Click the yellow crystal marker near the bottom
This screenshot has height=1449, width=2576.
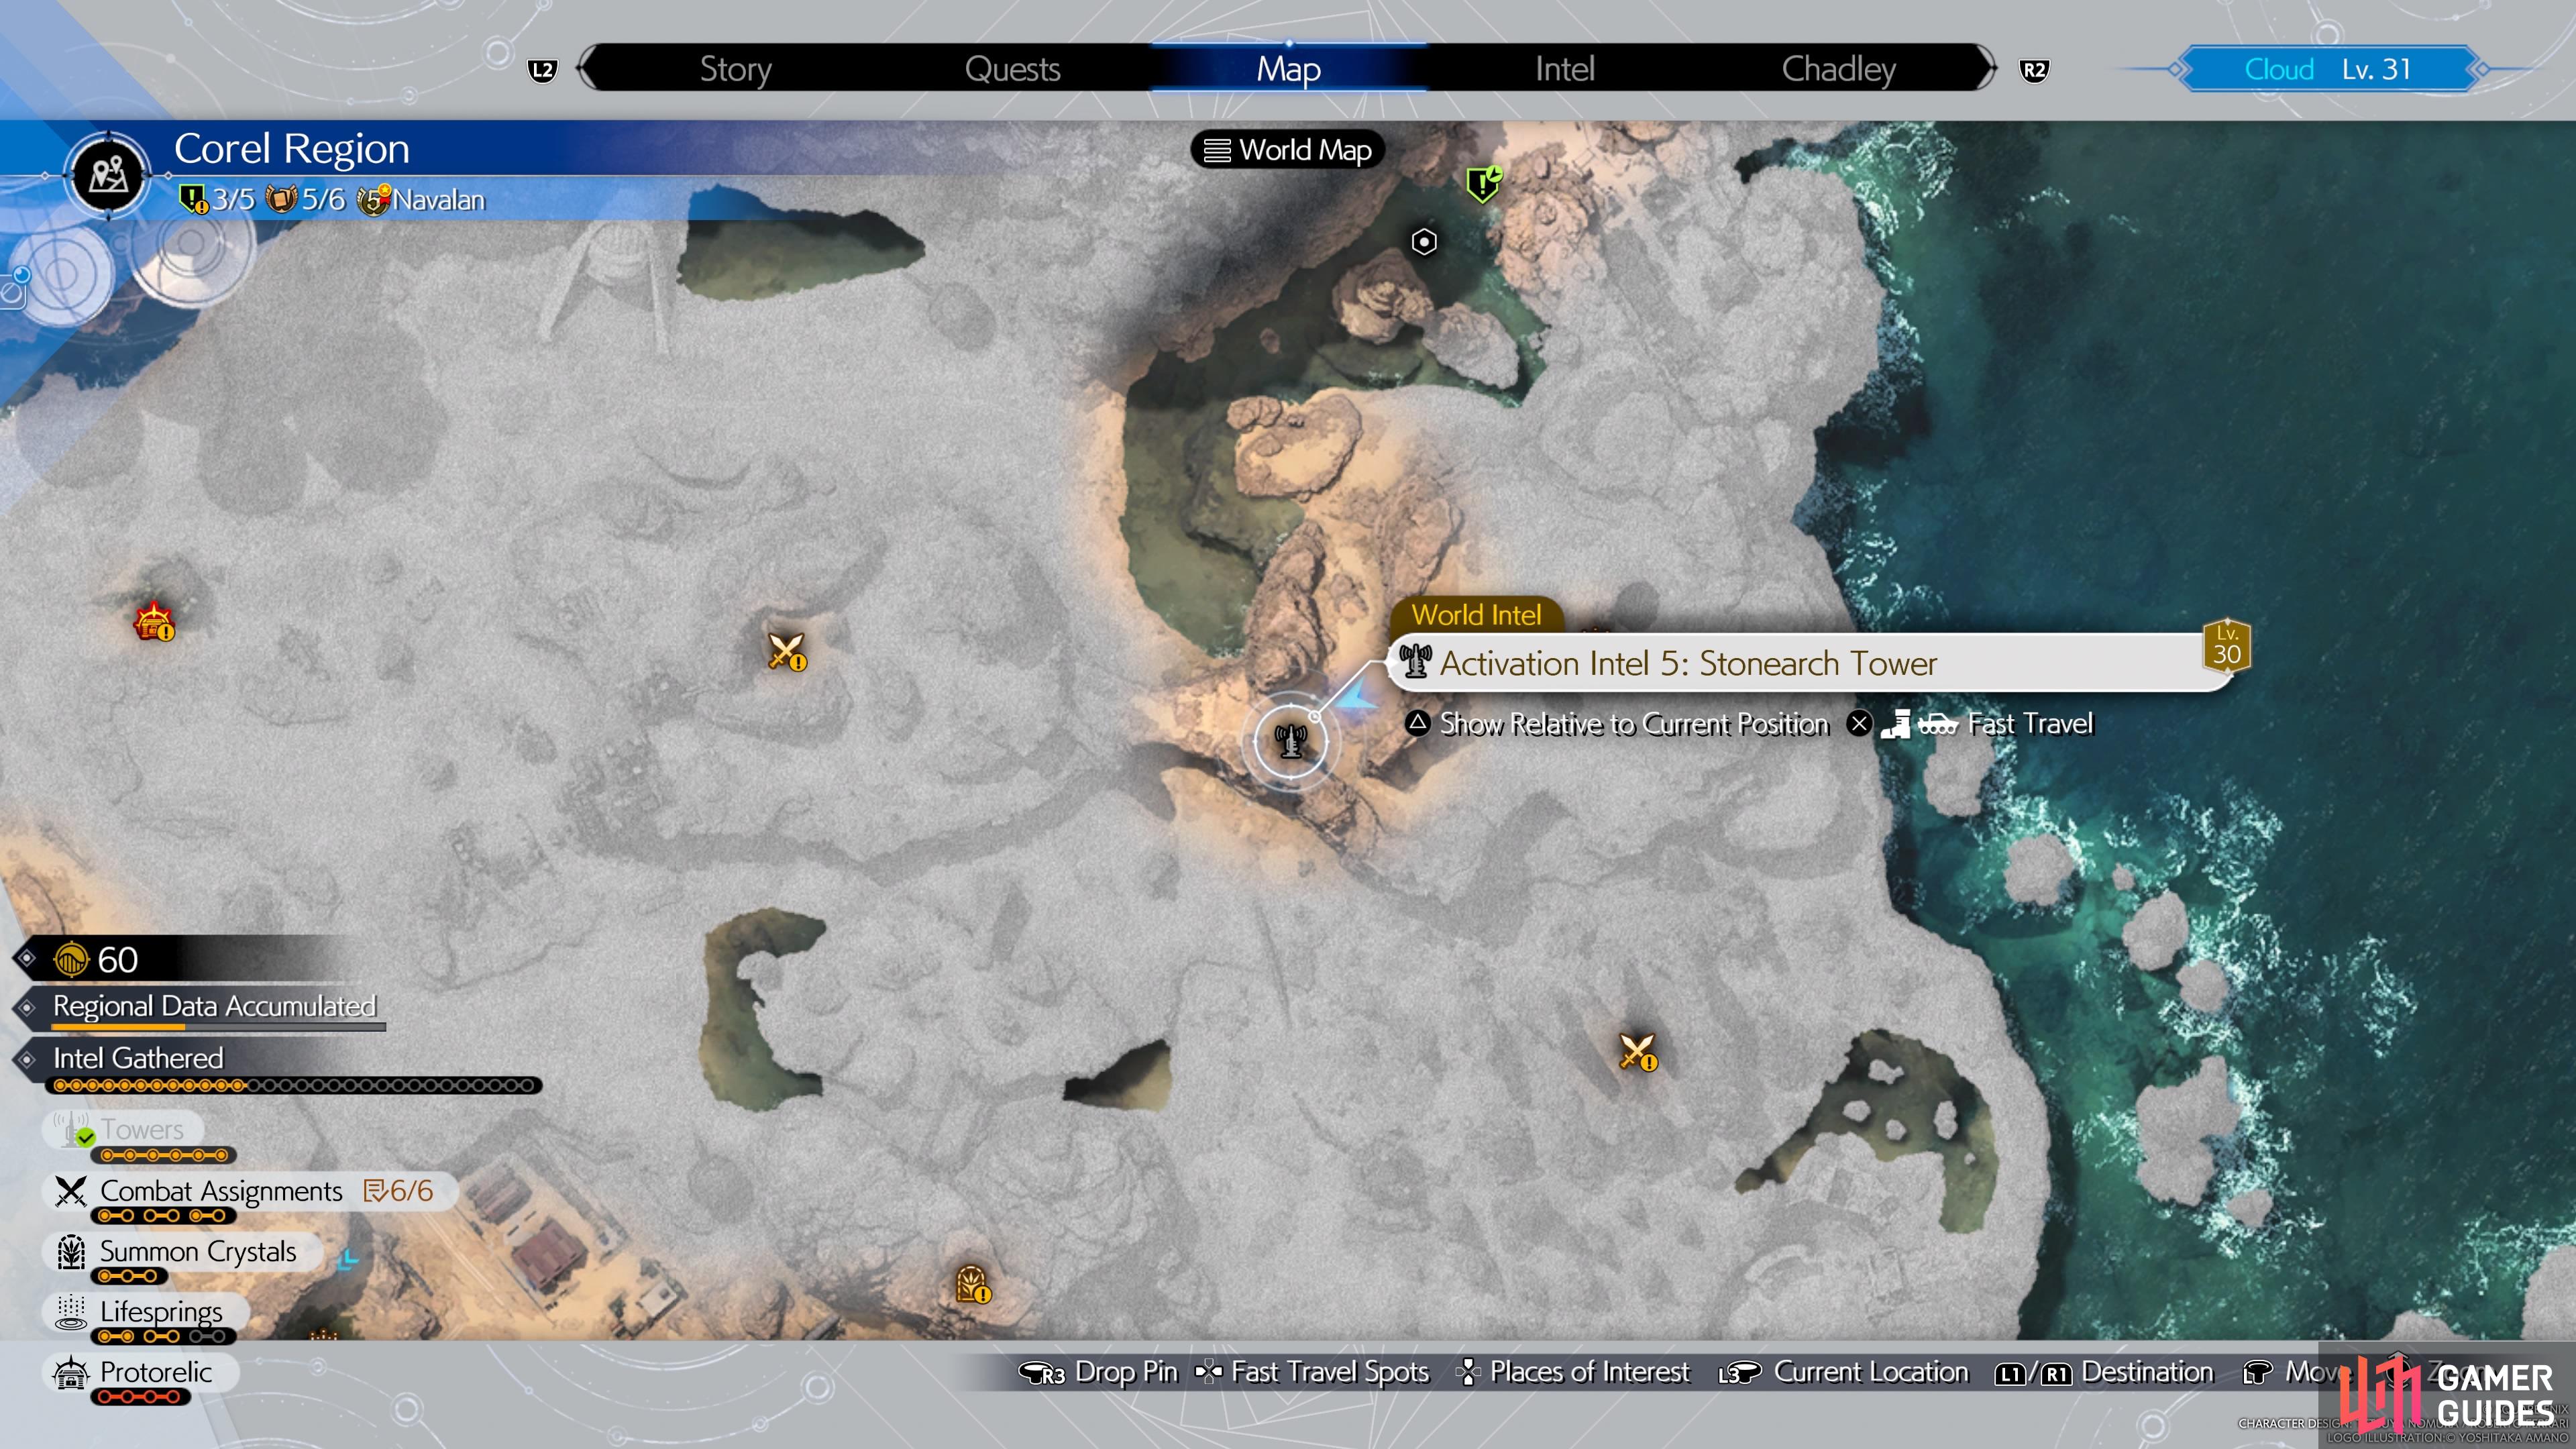(x=972, y=1284)
